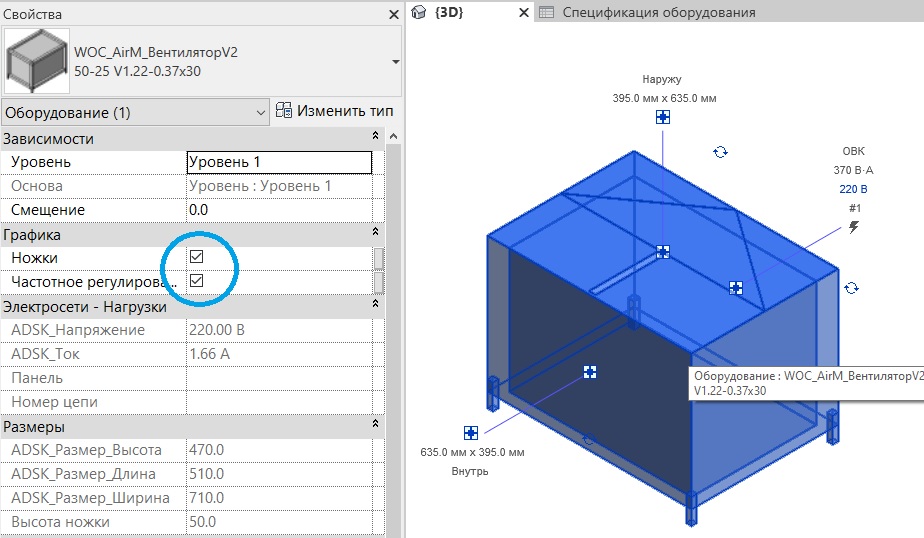Collapse the Размеры section
Viewport: 924px width, 538px height.
click(375, 426)
